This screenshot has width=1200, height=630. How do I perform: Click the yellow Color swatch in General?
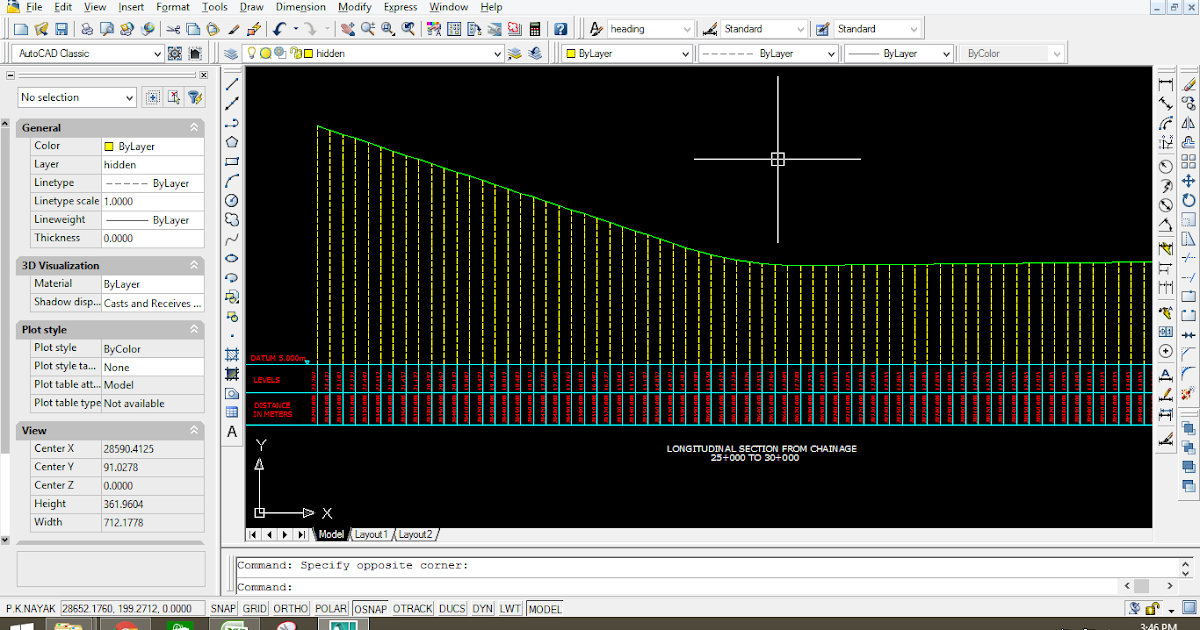(109, 147)
